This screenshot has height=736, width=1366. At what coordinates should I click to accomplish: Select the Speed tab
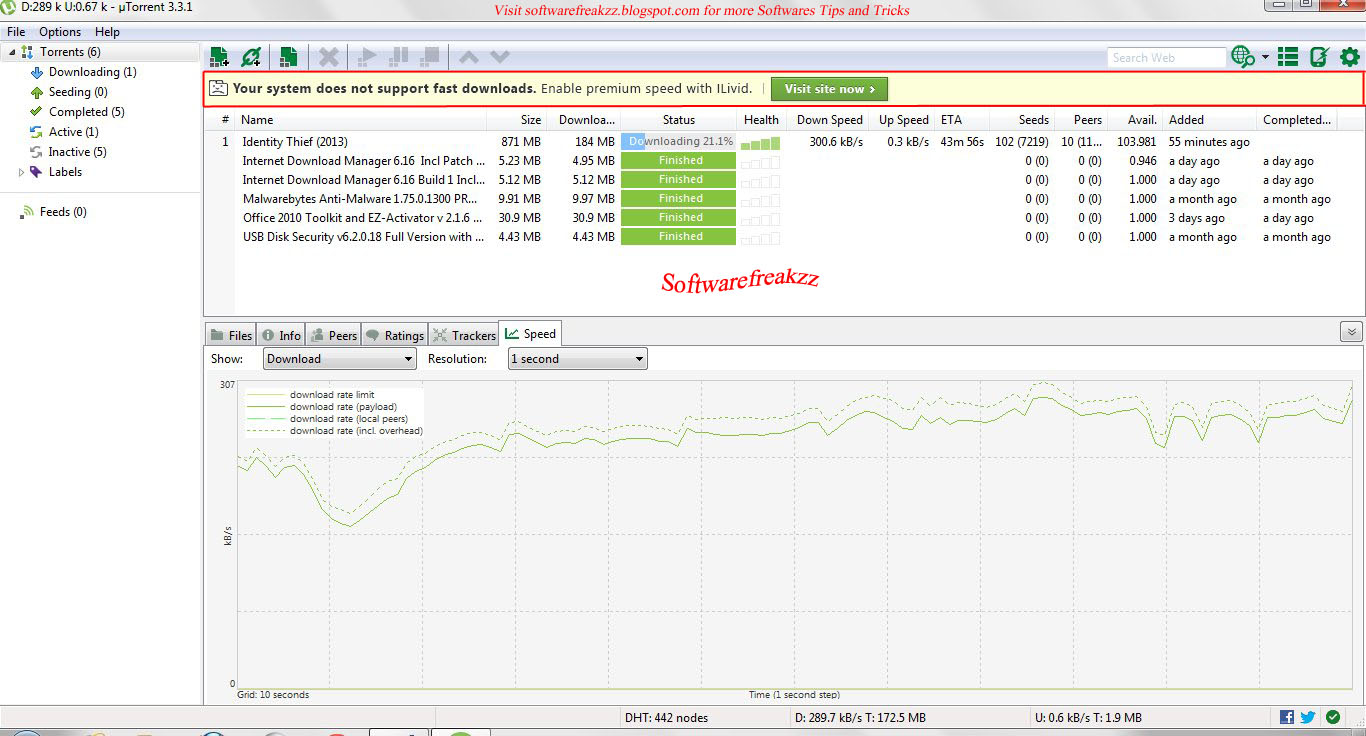pos(530,333)
